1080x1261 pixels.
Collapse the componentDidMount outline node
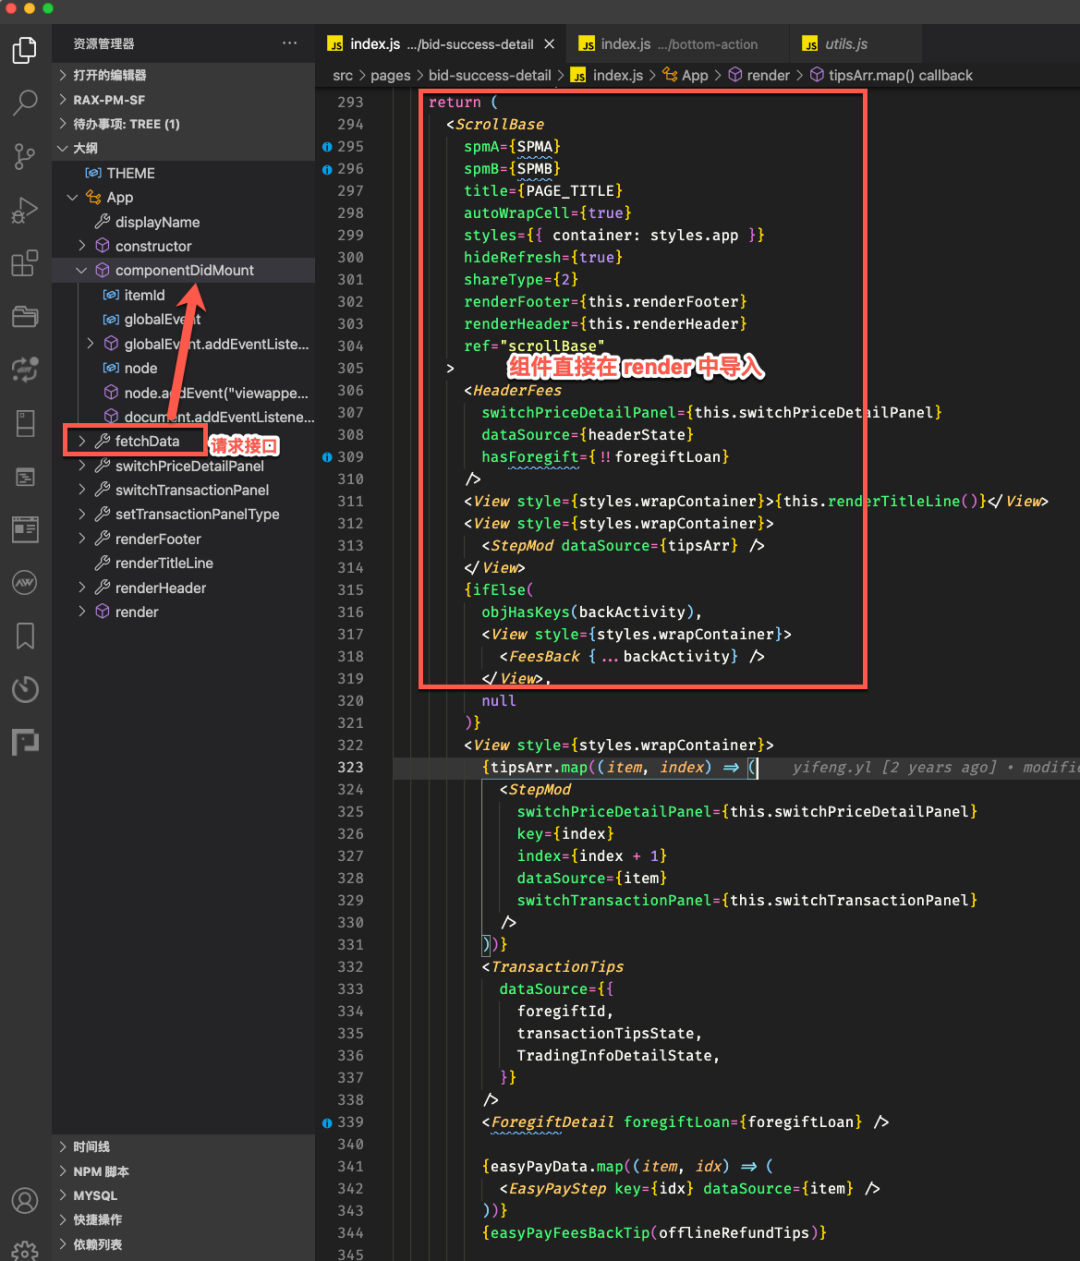click(x=82, y=270)
